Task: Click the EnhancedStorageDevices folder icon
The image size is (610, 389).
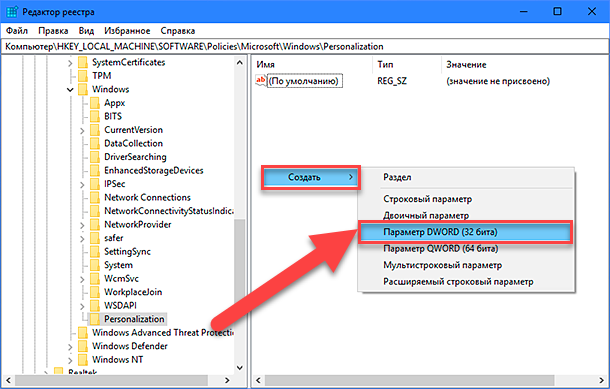Action: pyautogui.click(x=95, y=170)
